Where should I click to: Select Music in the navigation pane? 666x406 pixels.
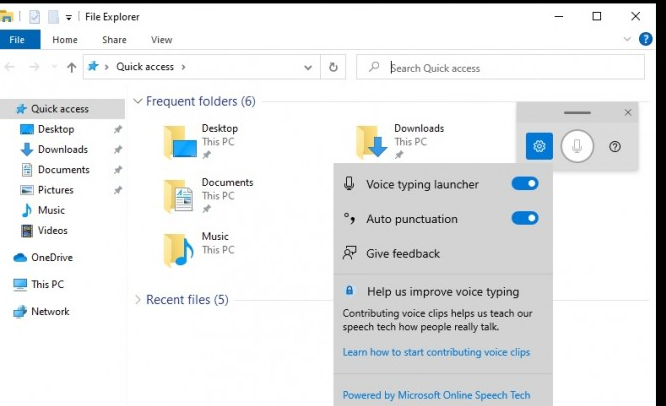tap(51, 210)
